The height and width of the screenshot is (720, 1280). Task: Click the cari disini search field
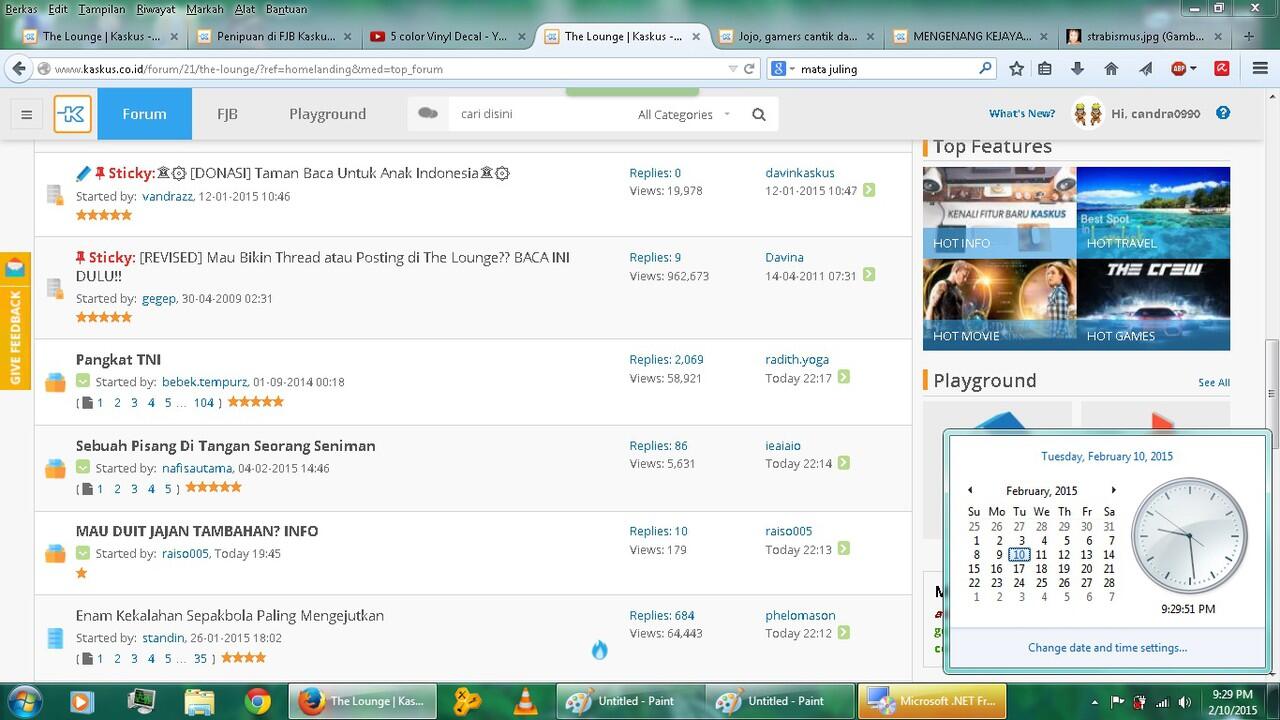coord(540,114)
